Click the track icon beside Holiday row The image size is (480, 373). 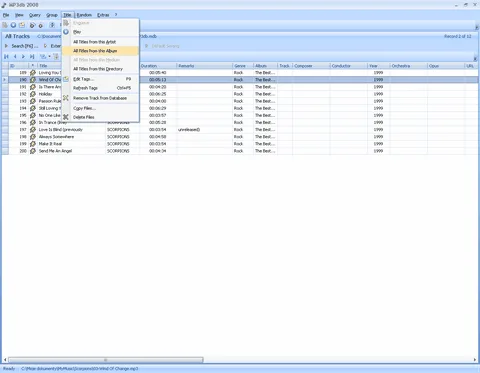pyautogui.click(x=33, y=94)
